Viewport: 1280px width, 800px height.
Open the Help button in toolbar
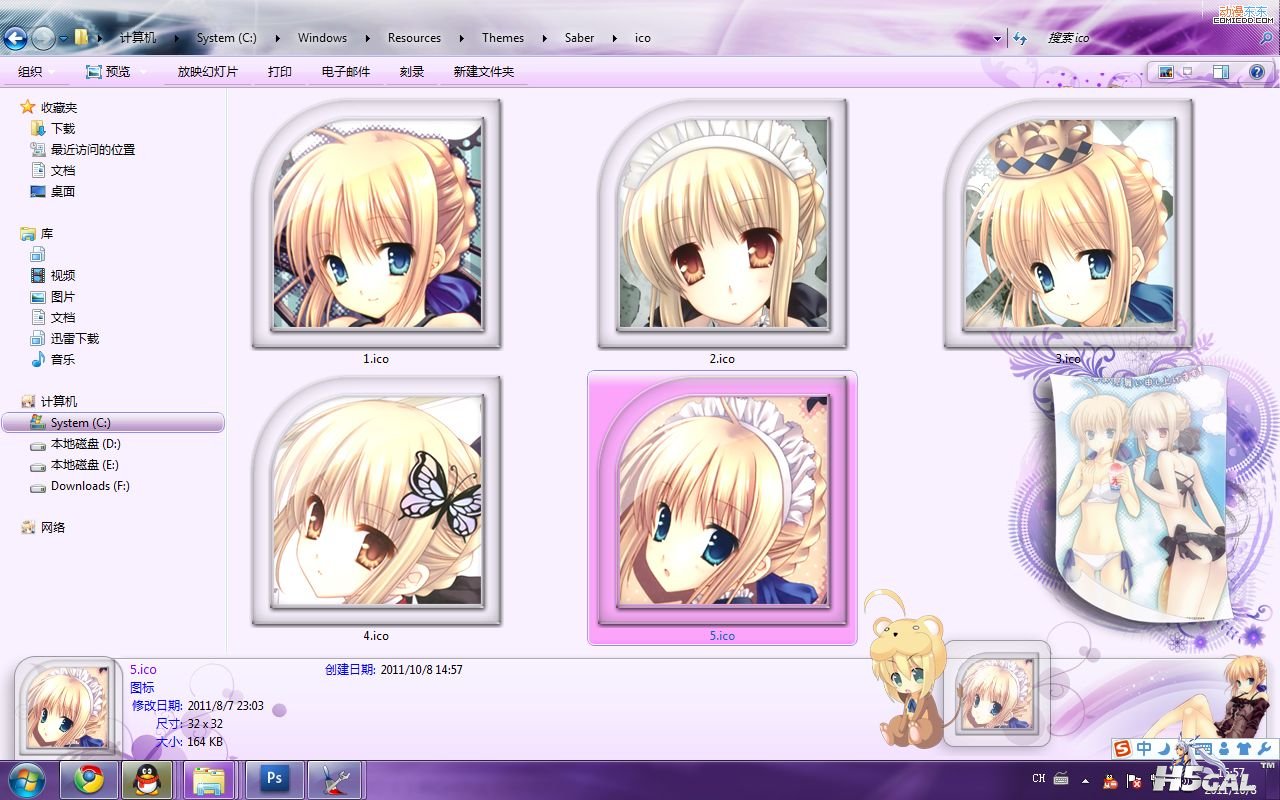[1257, 72]
